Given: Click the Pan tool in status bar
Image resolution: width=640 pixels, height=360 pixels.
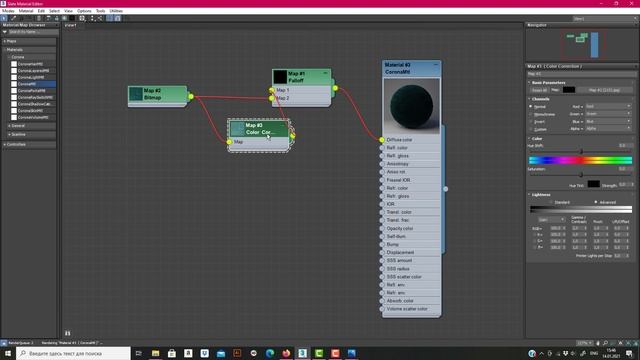Looking at the screenshot, I should [598, 343].
